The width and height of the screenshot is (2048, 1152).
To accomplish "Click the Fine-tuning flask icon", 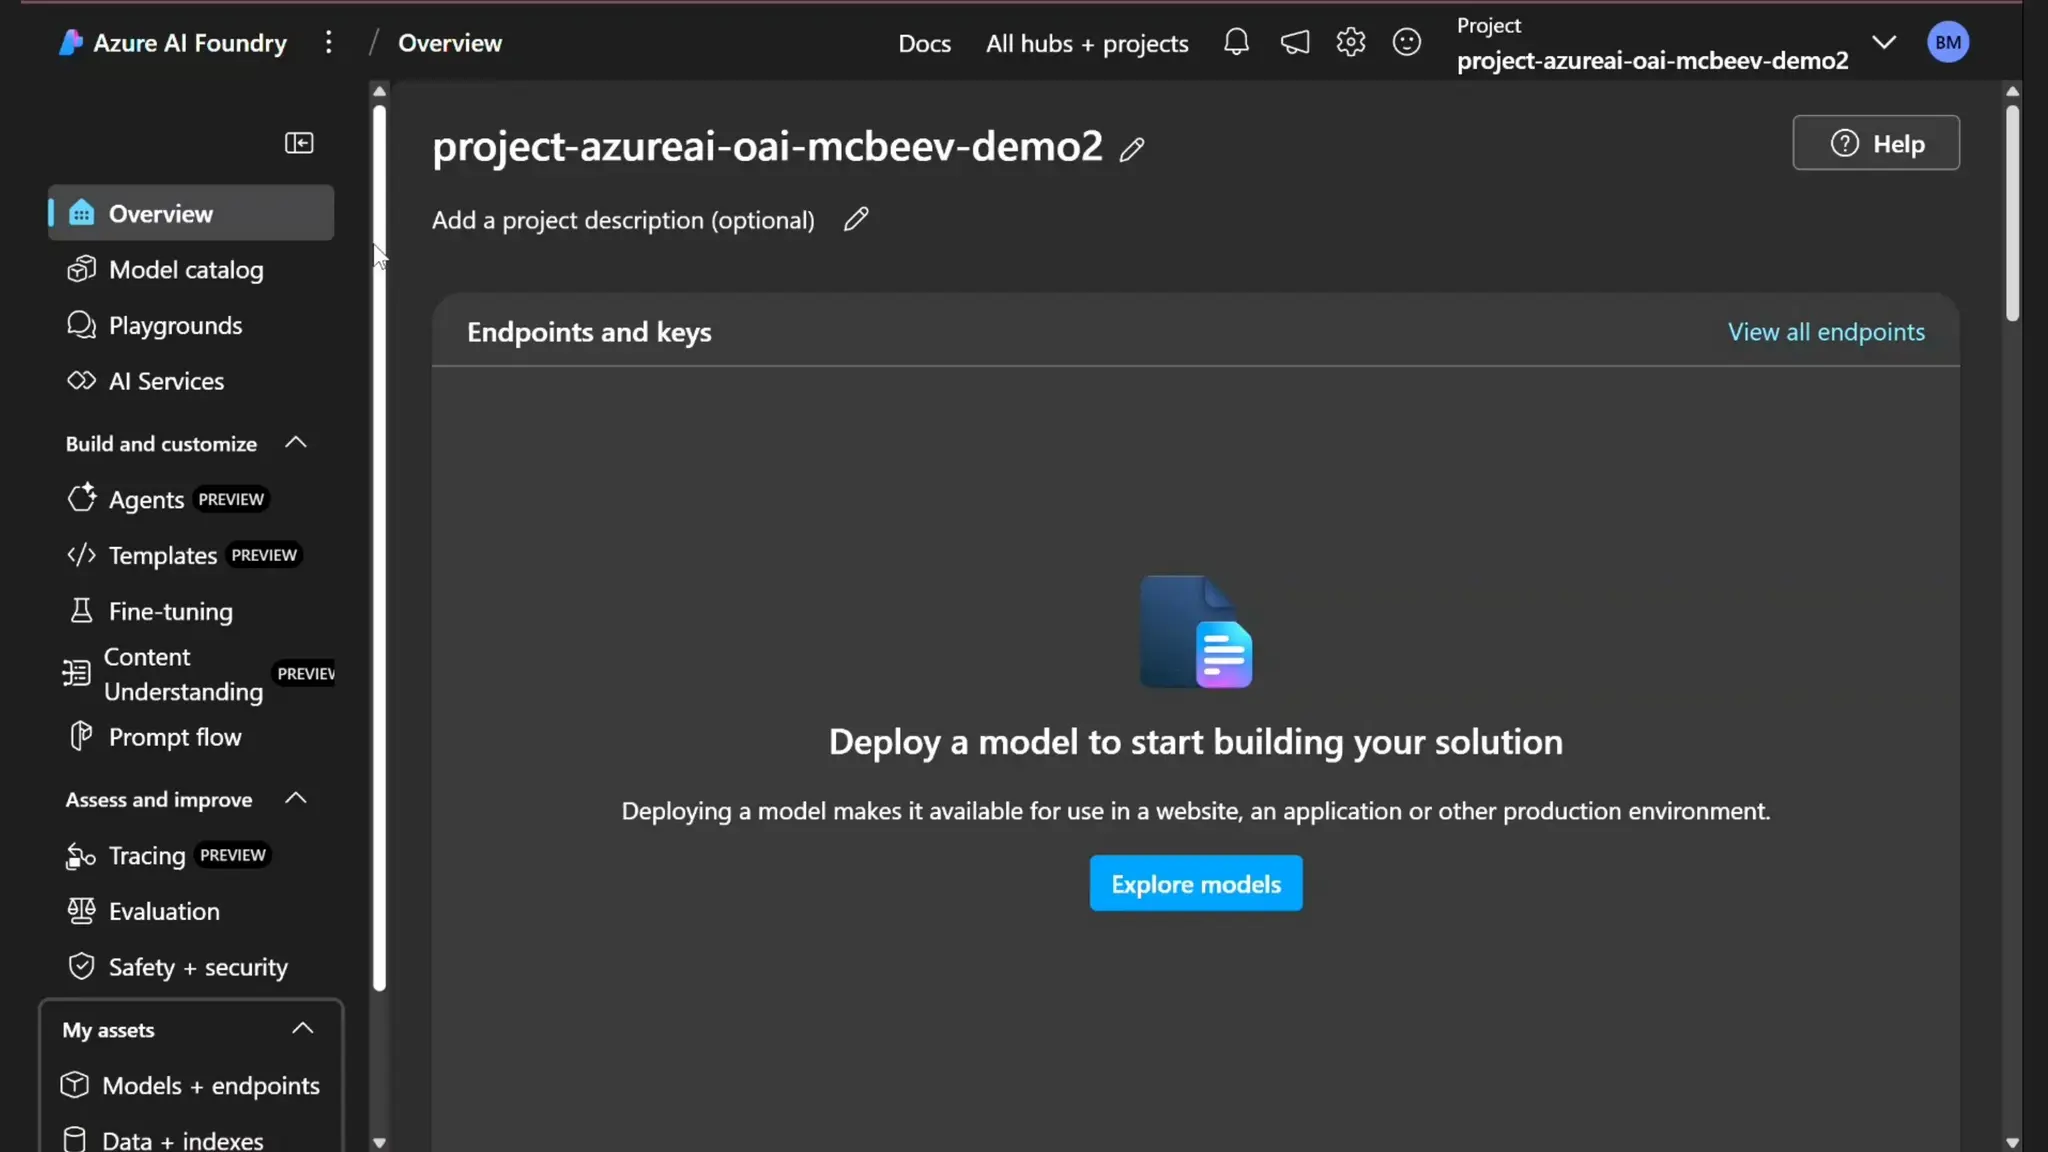I will click(x=81, y=610).
